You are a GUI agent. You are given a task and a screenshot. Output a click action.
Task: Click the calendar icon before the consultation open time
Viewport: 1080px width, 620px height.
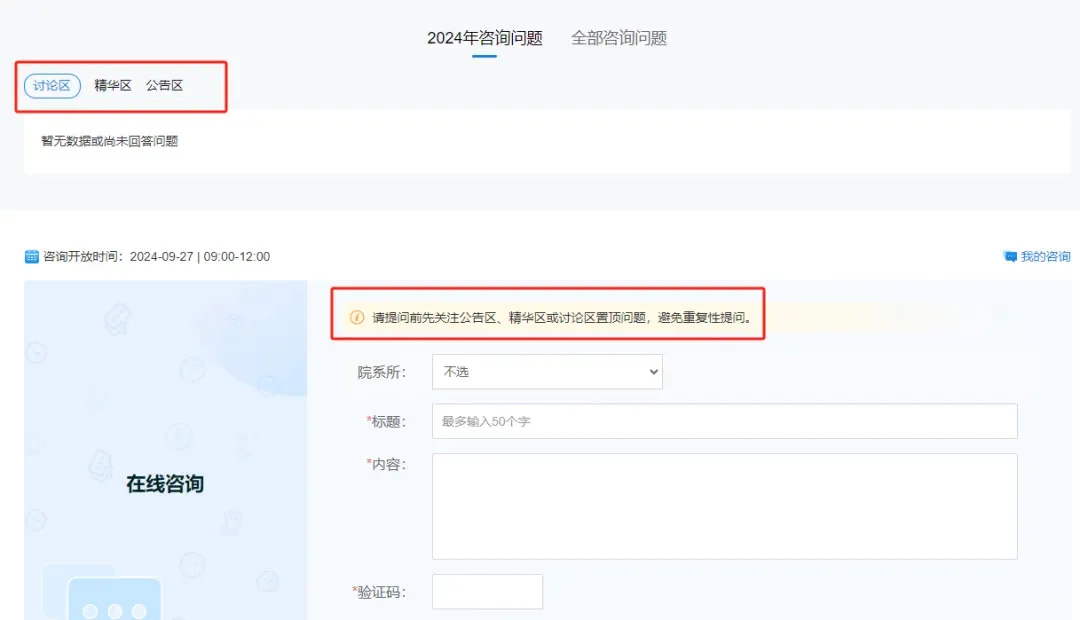pos(31,256)
